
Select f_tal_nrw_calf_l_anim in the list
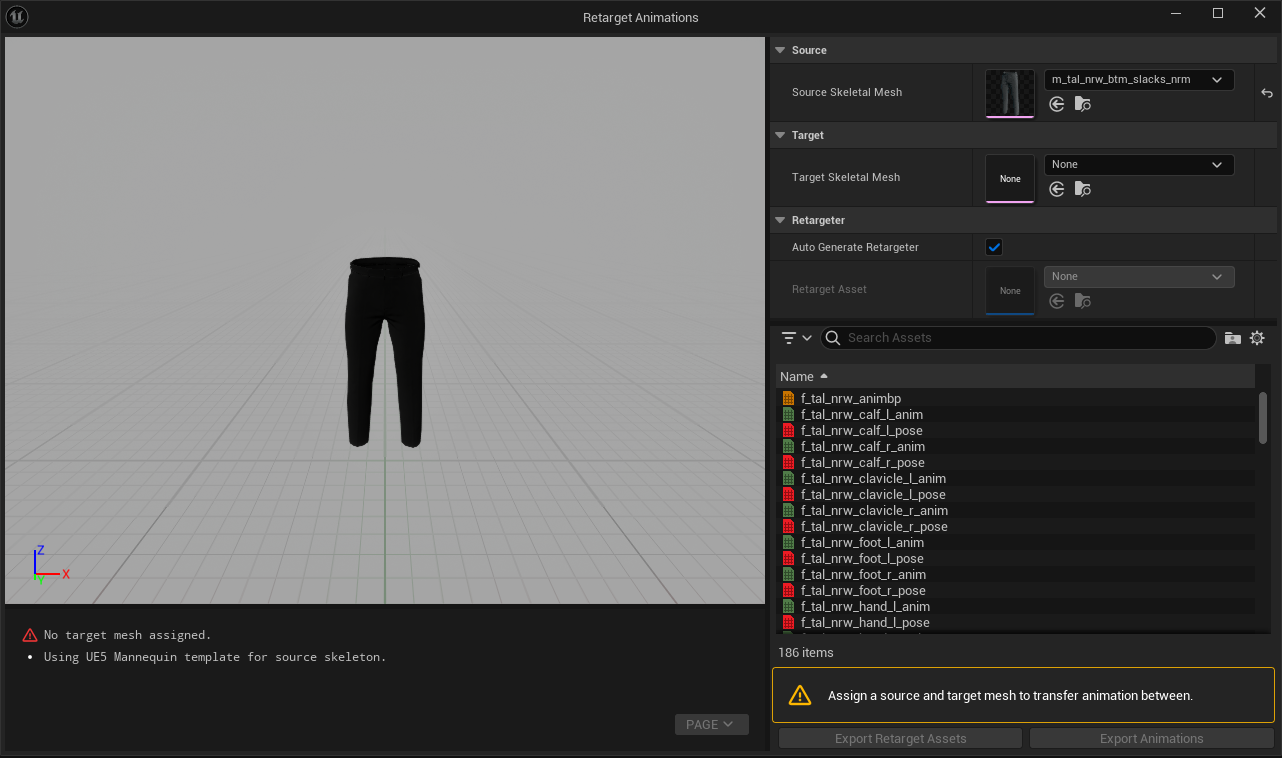coord(1015,415)
